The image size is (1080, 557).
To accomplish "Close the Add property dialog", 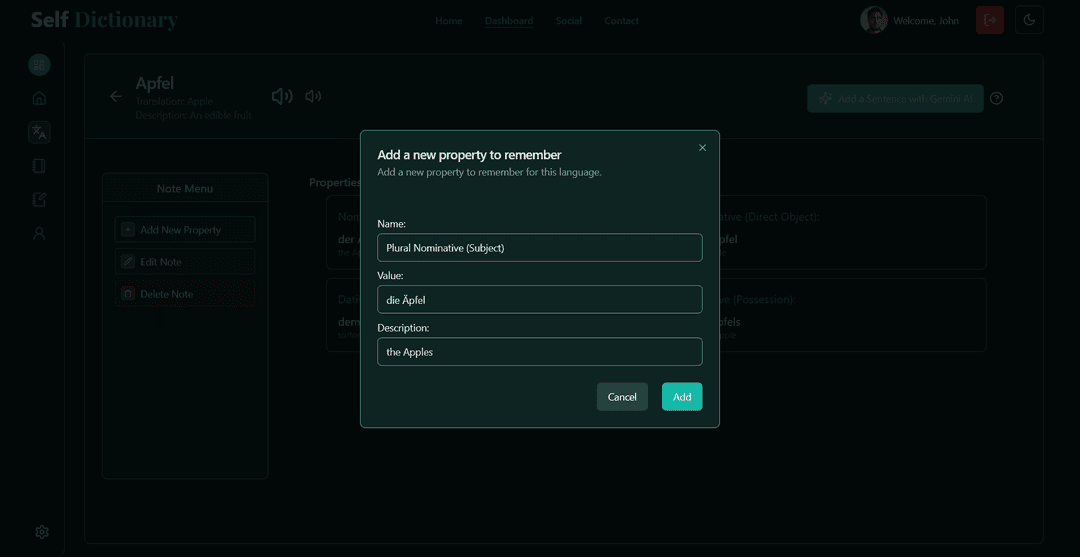I will tap(702, 148).
